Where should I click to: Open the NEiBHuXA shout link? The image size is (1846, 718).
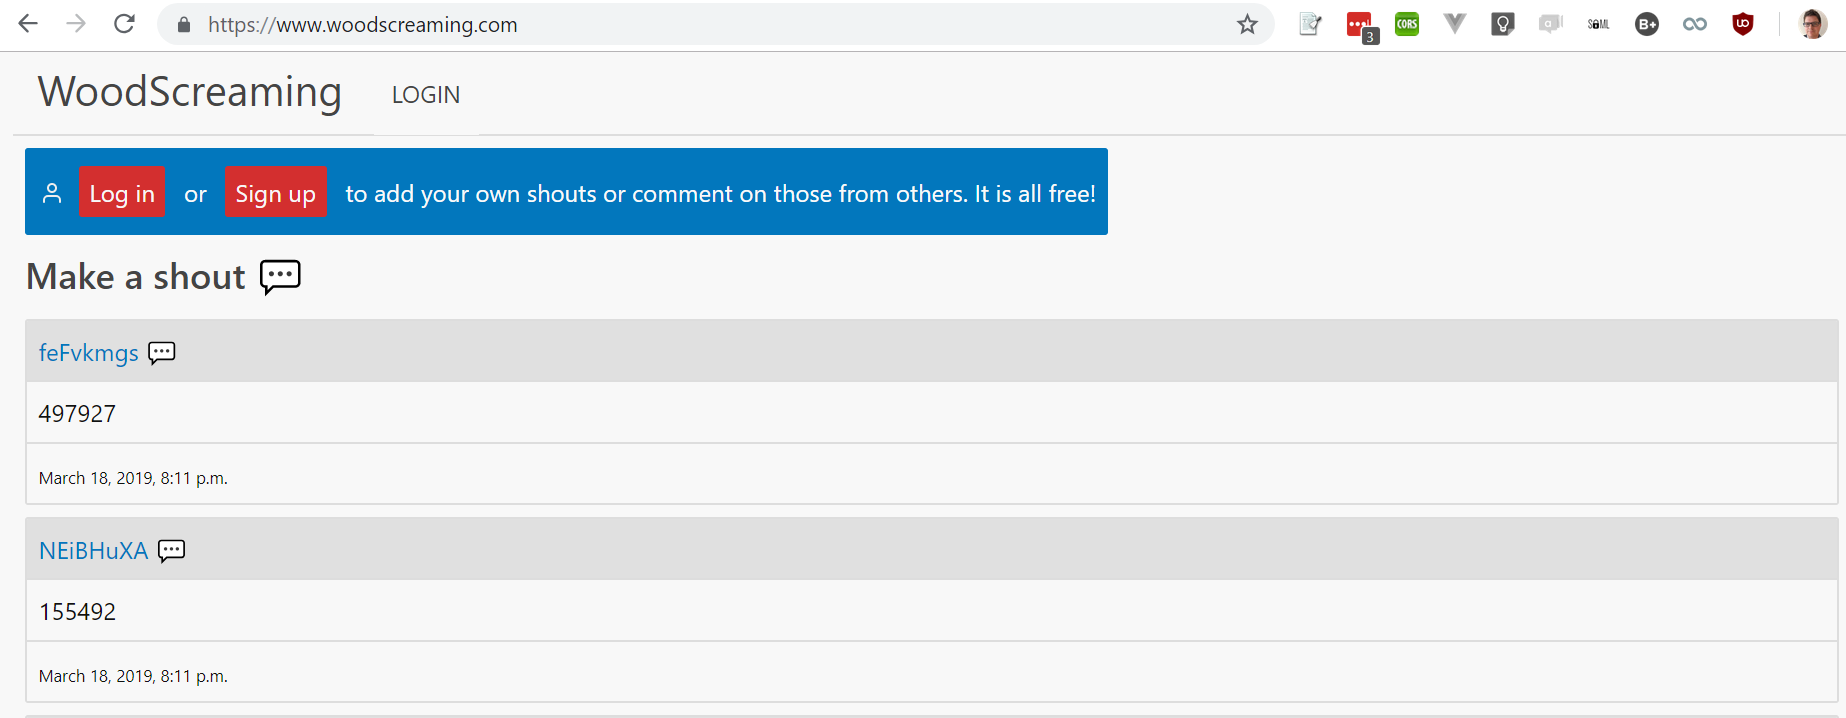(93, 551)
